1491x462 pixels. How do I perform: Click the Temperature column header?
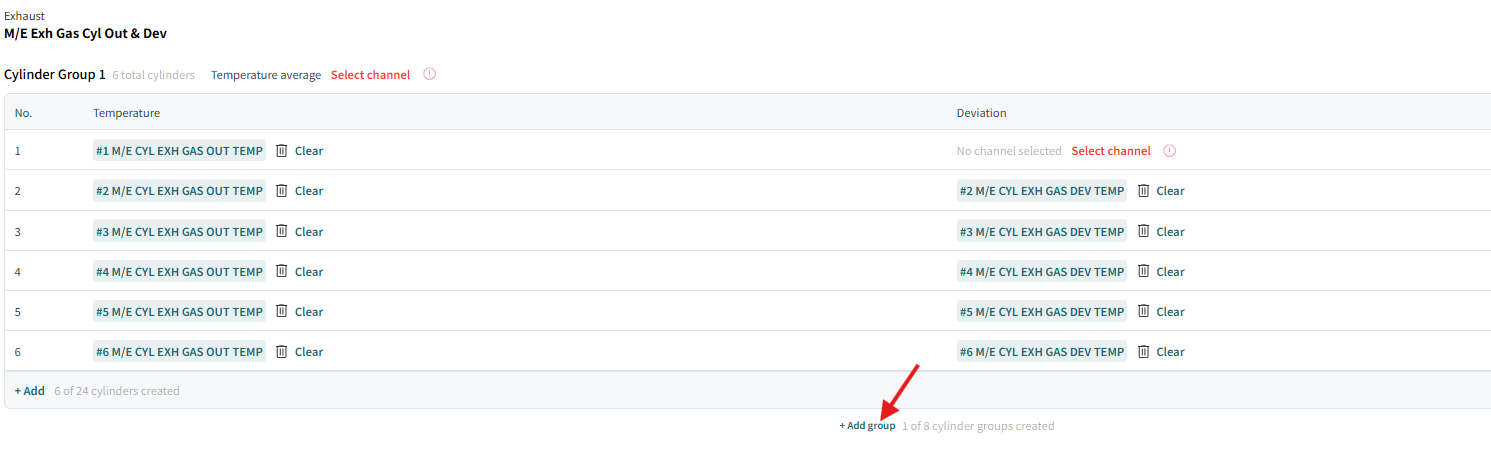click(x=127, y=113)
